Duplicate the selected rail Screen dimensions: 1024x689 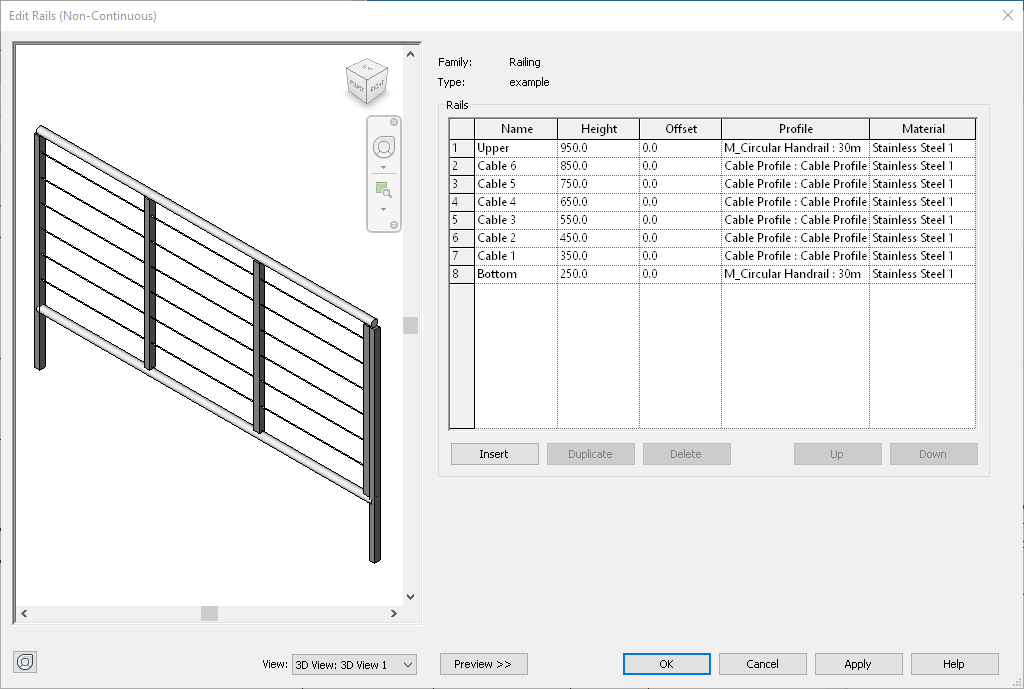590,453
